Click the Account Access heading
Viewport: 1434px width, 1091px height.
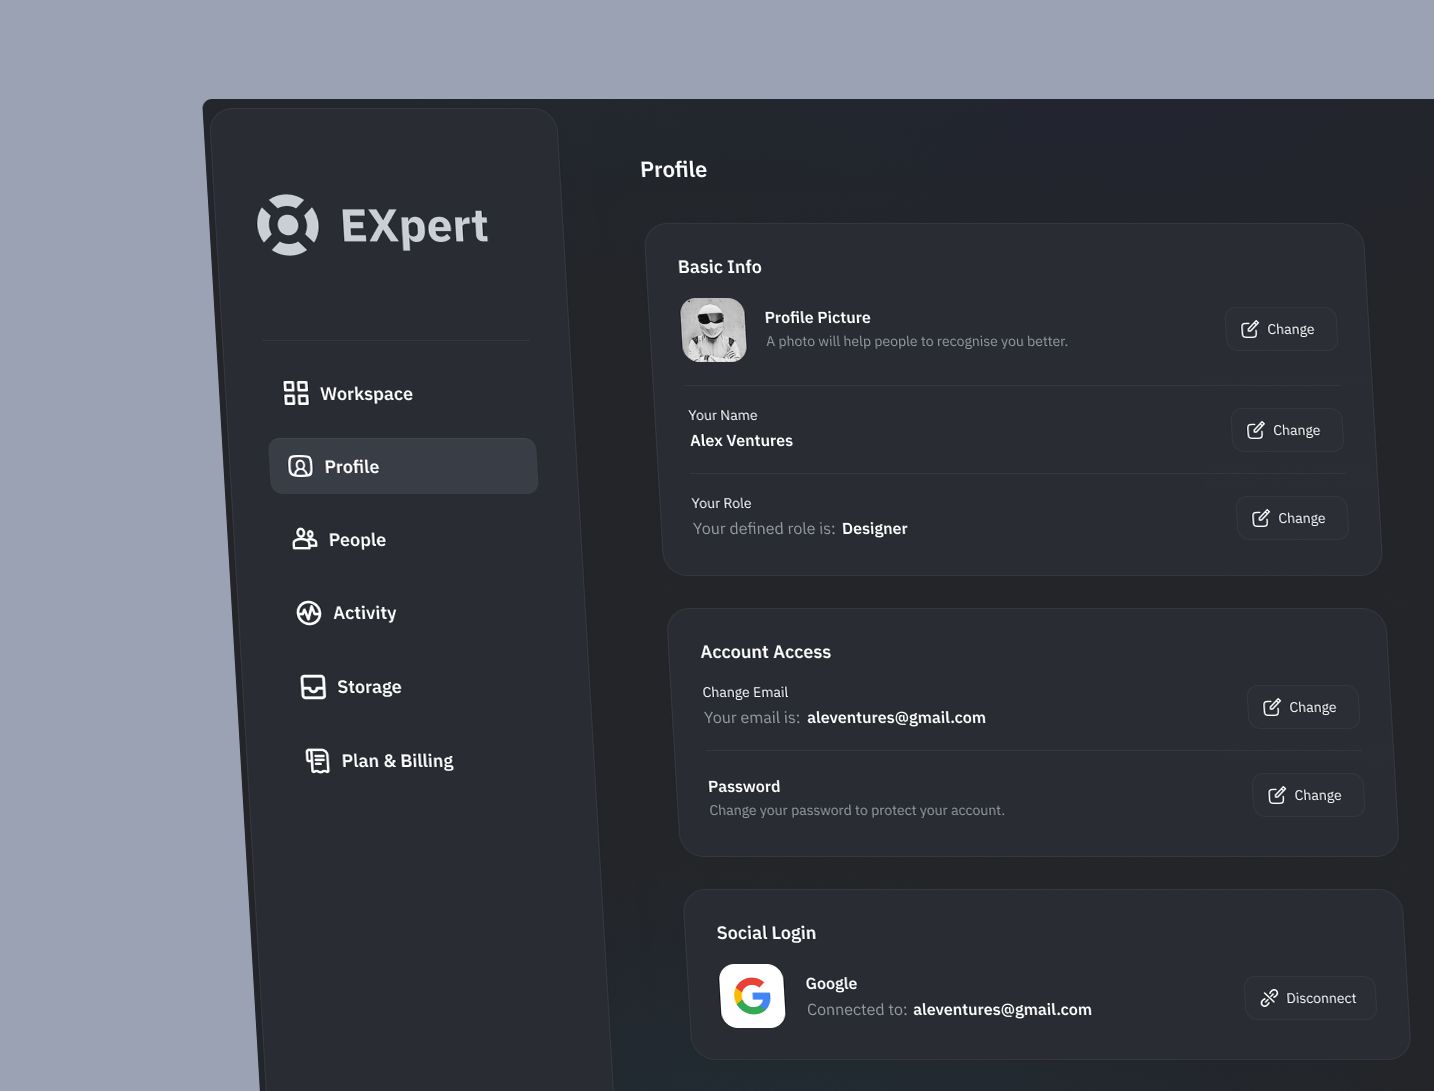coord(766,652)
